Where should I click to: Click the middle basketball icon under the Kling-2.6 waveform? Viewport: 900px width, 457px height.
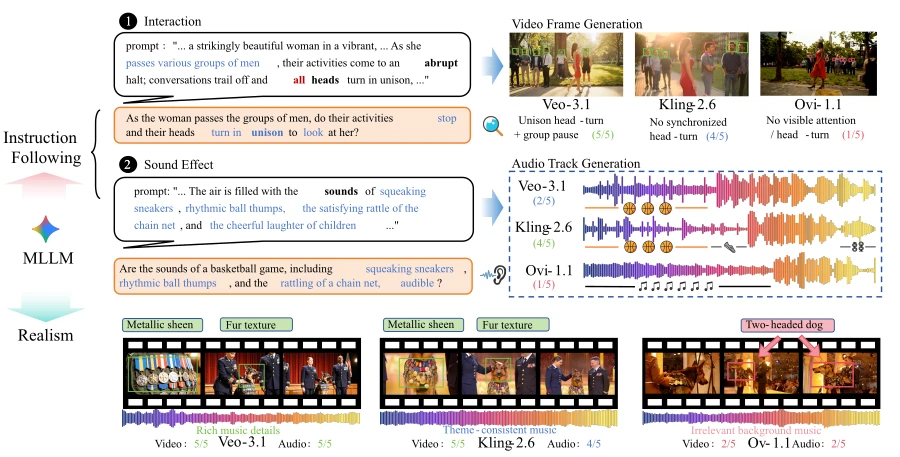pos(649,247)
